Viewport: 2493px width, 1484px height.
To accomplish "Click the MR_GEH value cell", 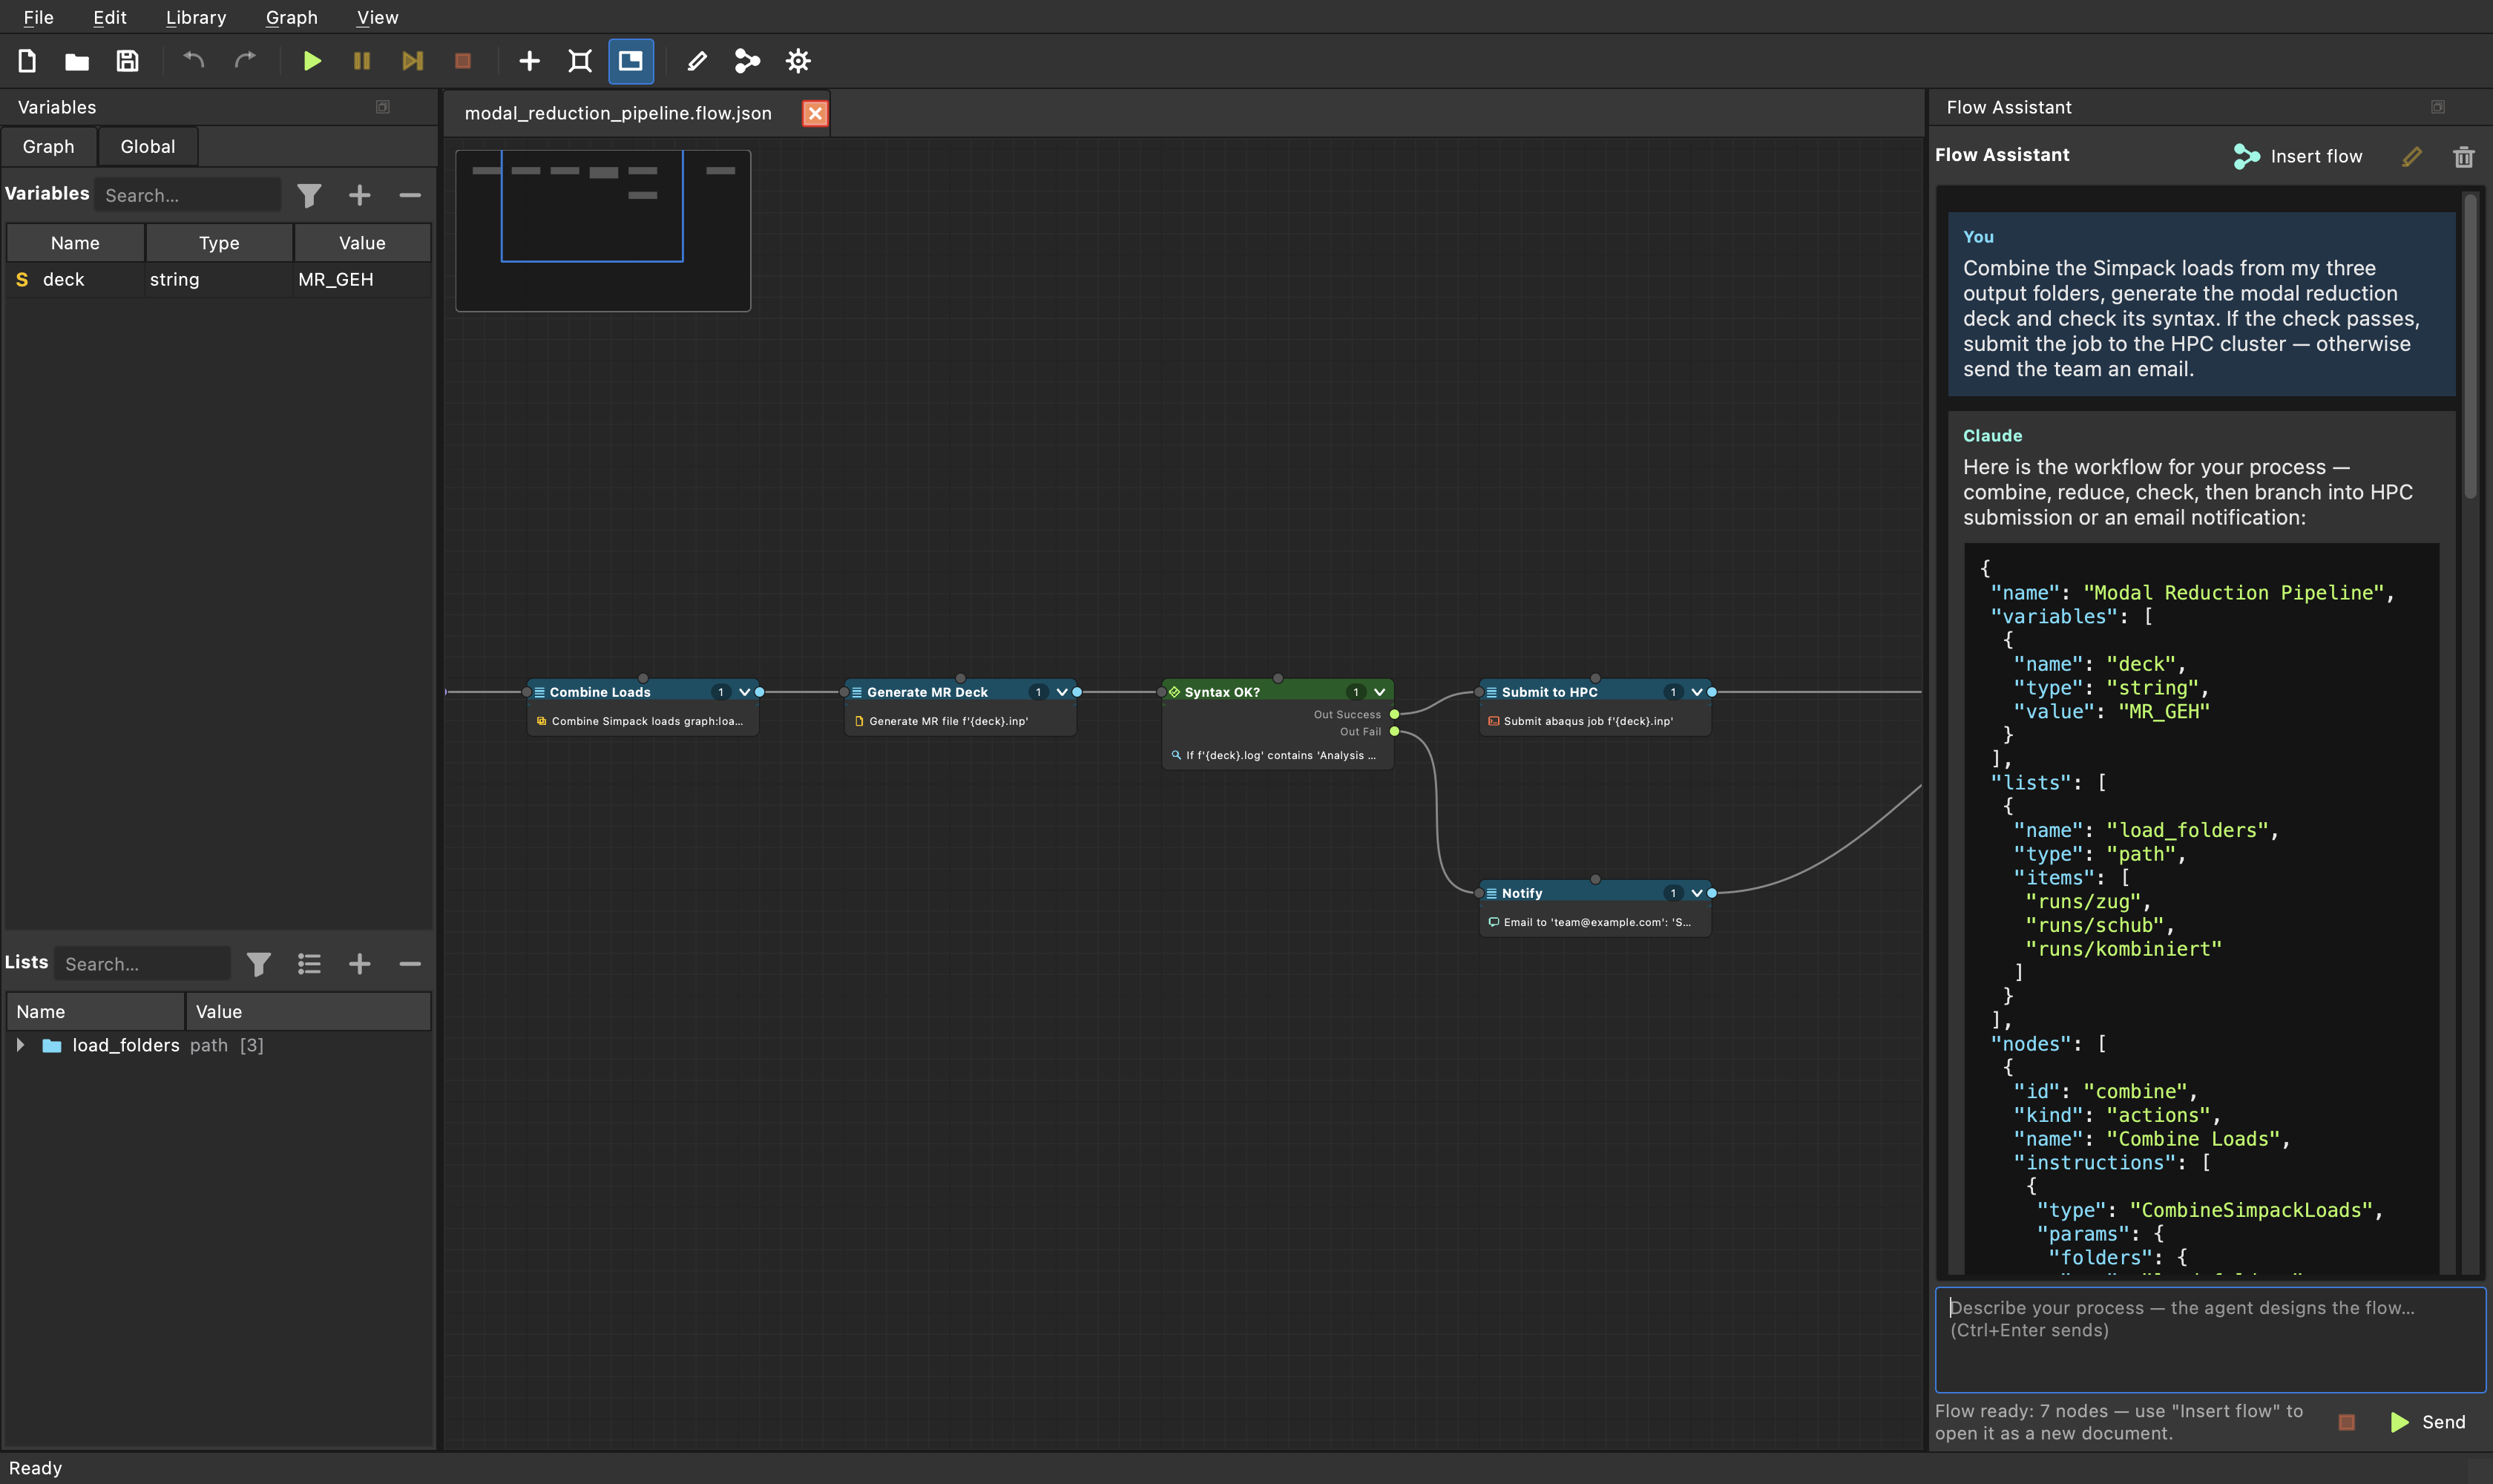I will (x=362, y=280).
